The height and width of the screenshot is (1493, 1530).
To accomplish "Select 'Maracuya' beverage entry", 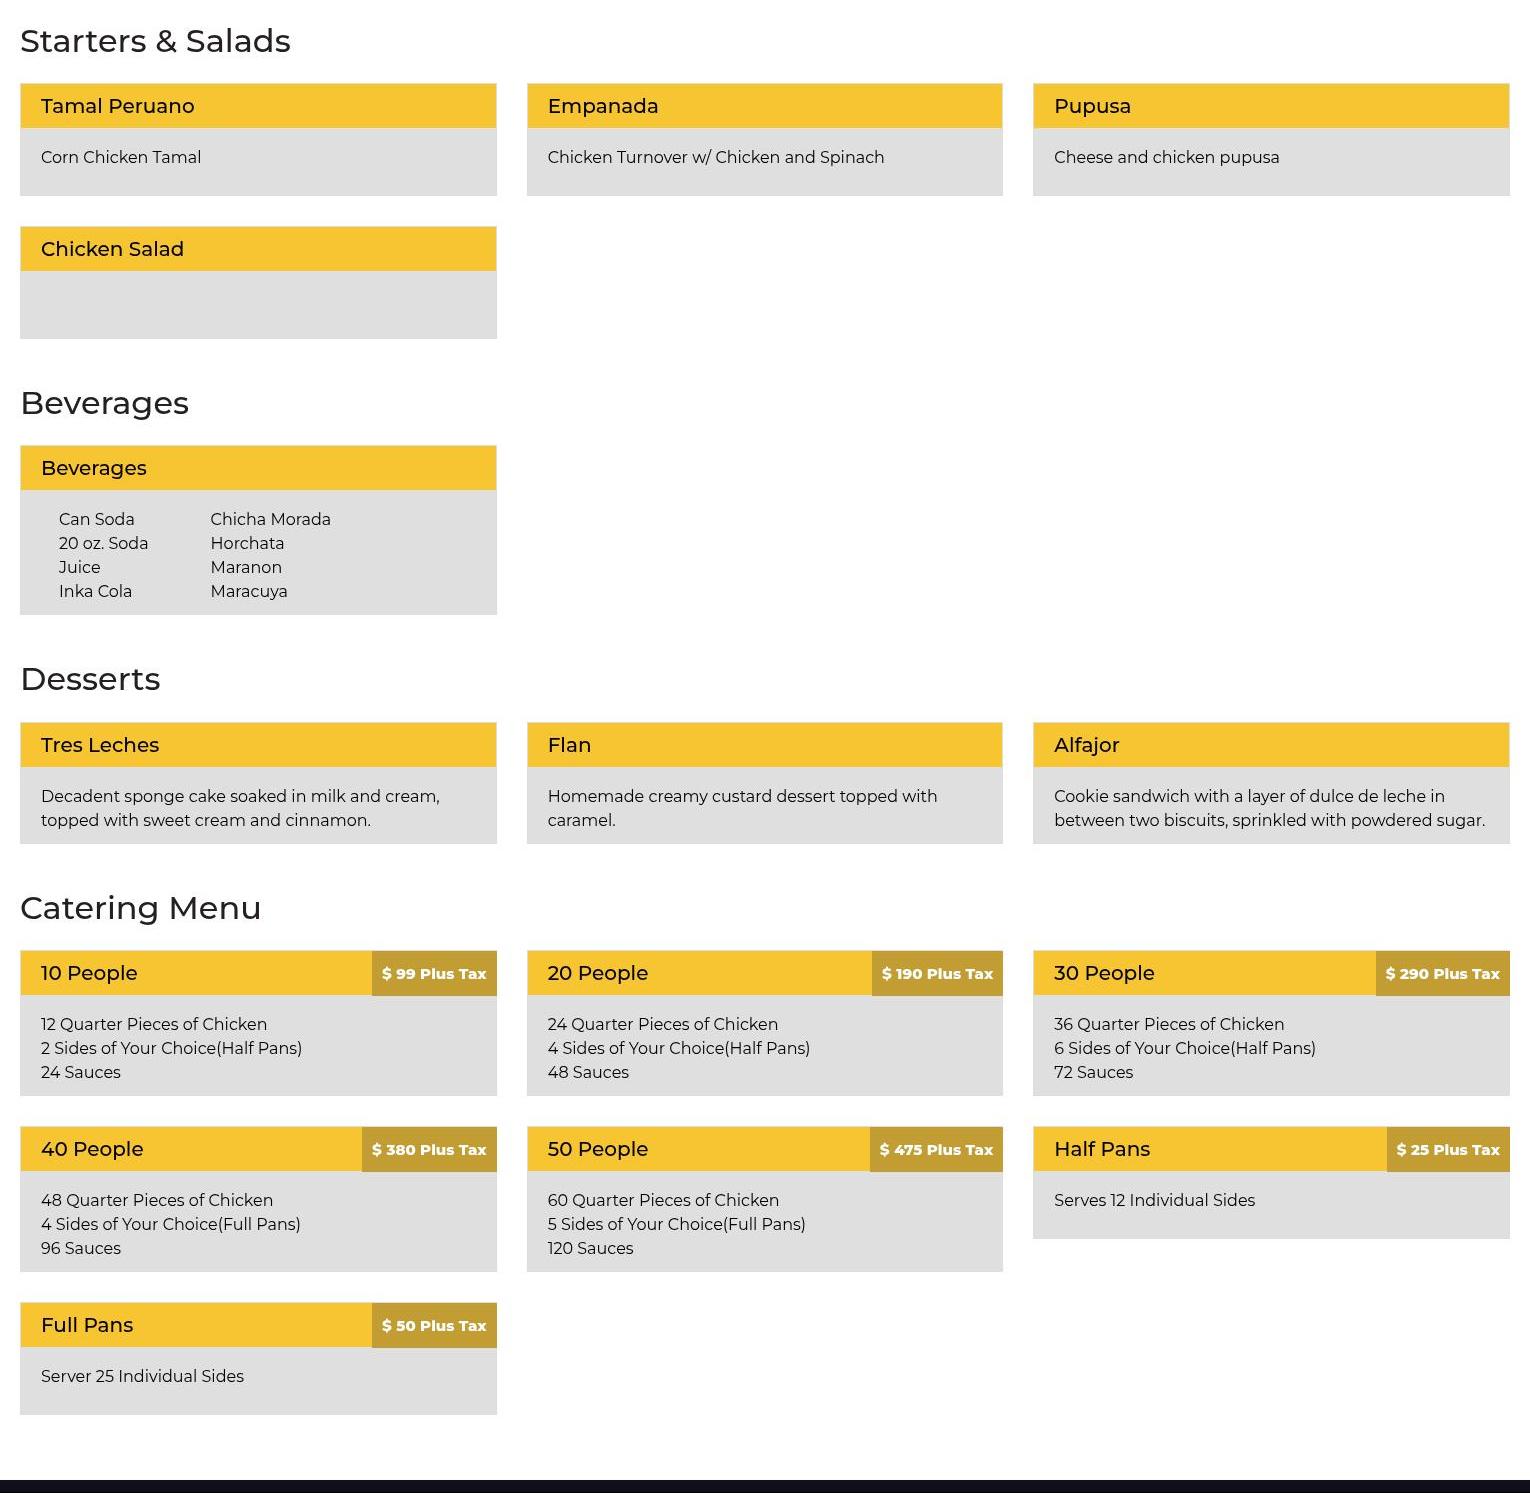I will [x=249, y=591].
